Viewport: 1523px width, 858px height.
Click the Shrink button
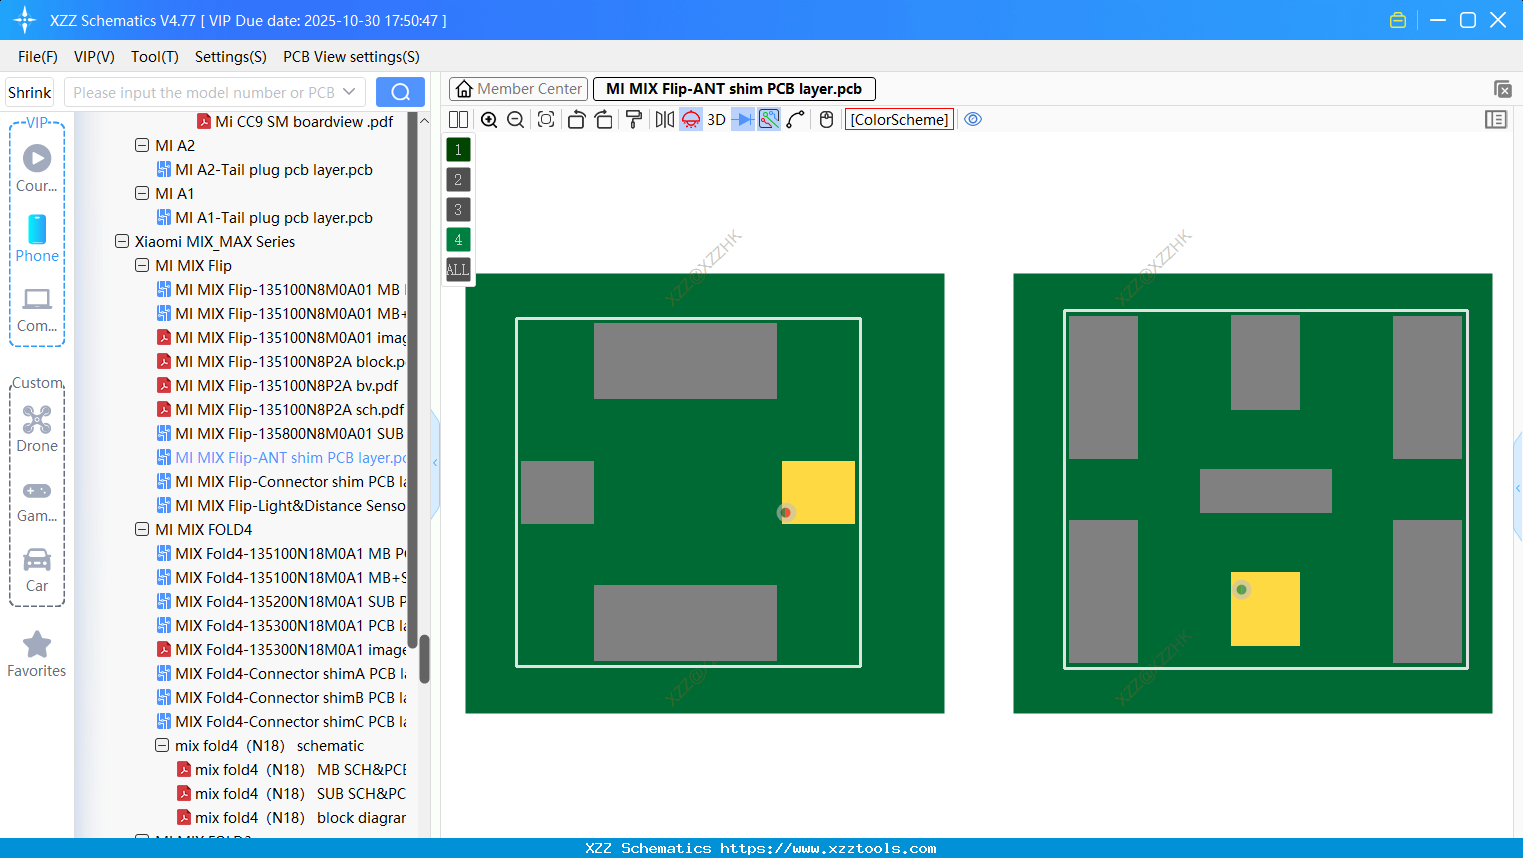pos(30,93)
